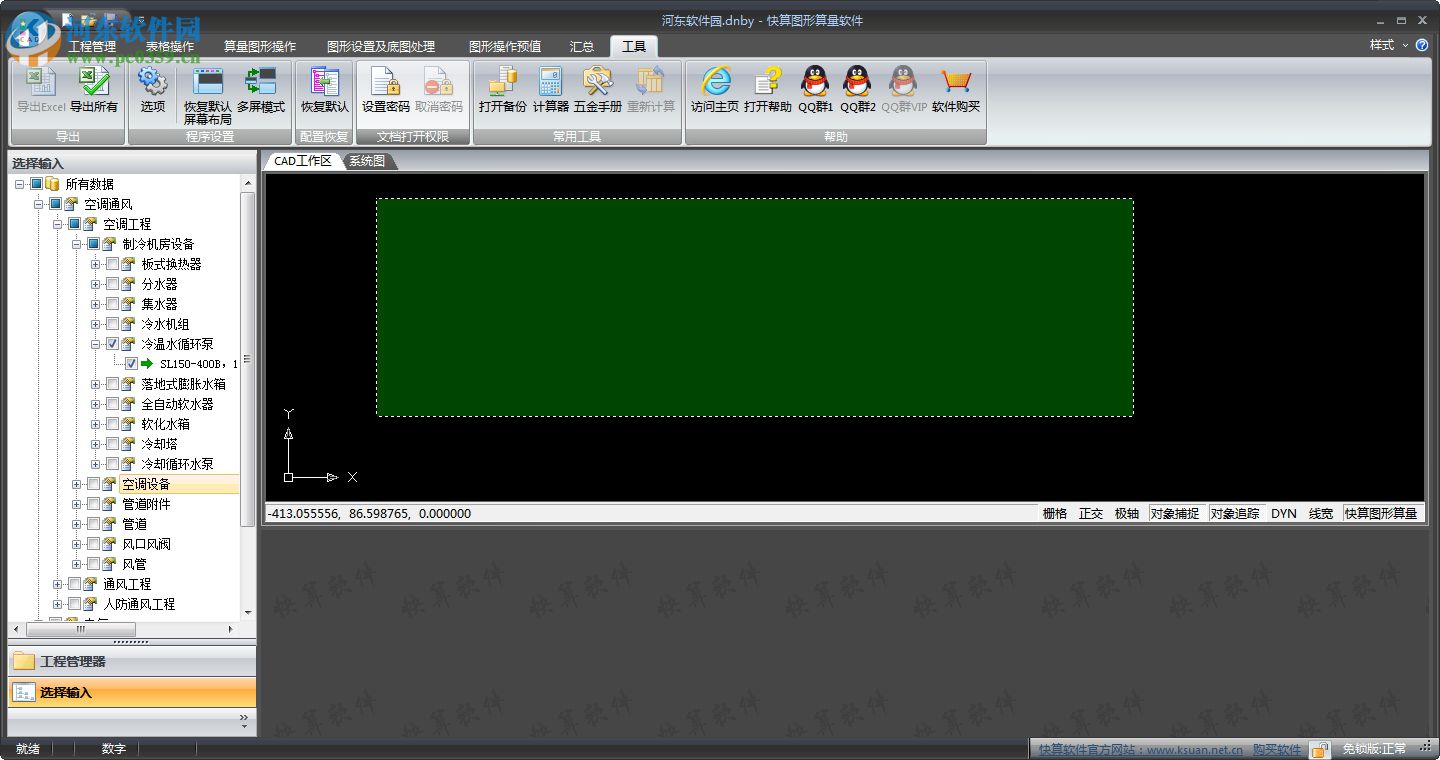Uncheck the 冷温水循环泵 checkbox

[x=112, y=344]
